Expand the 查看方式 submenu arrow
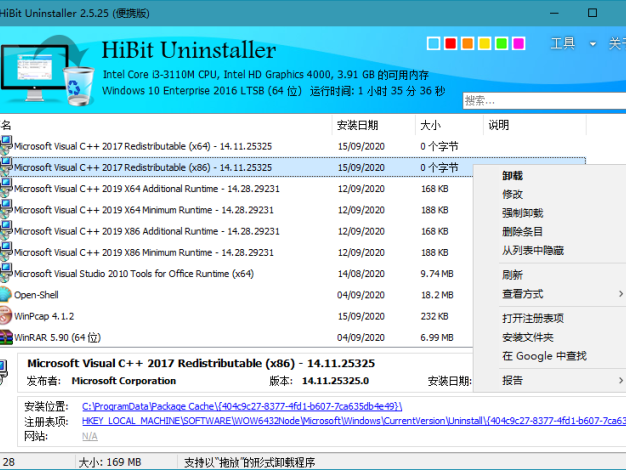Screen dimensions: 626x470 (621, 294)
